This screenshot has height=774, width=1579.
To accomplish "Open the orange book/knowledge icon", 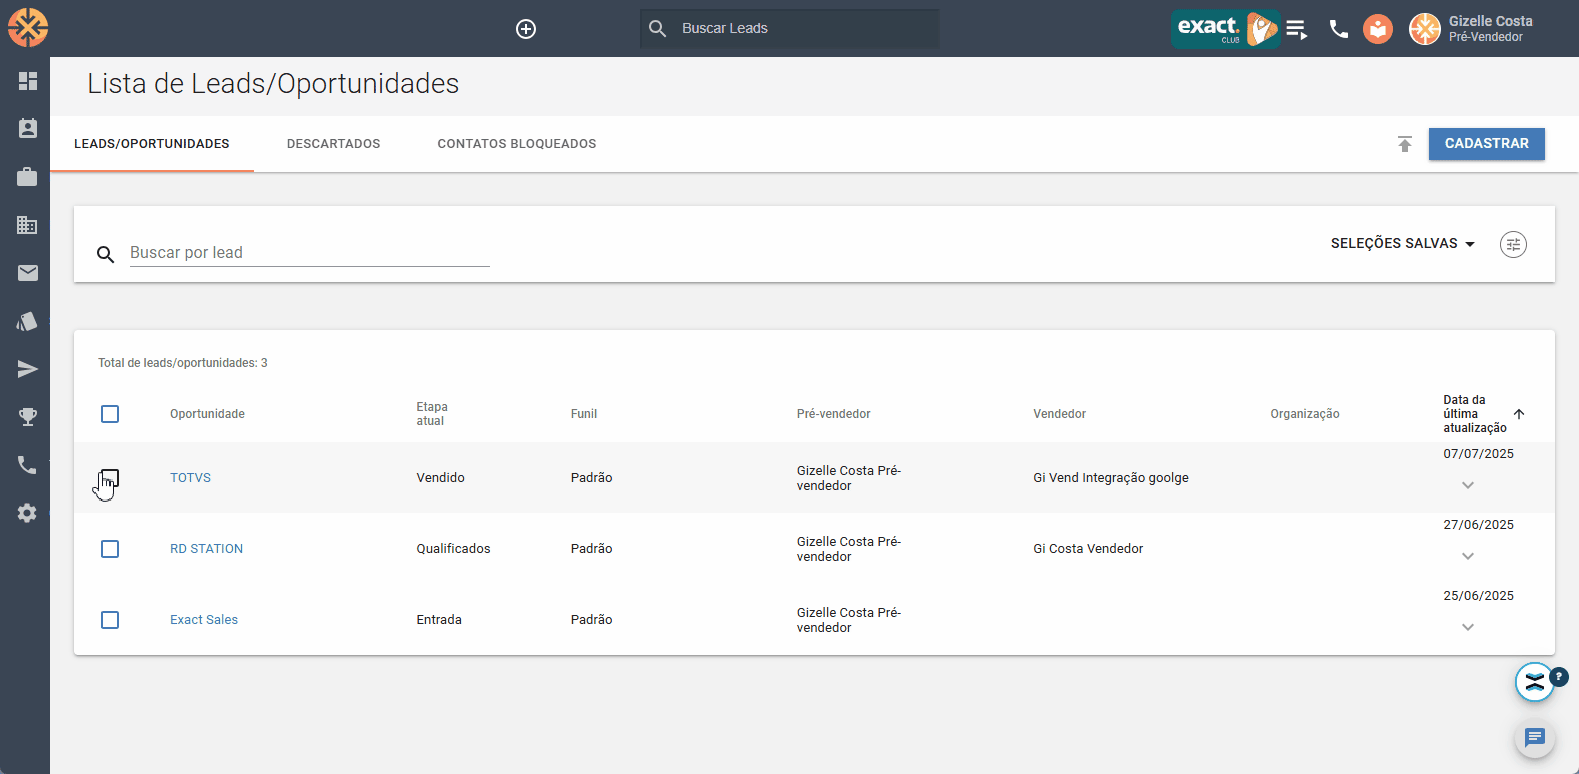I will pos(1378,29).
